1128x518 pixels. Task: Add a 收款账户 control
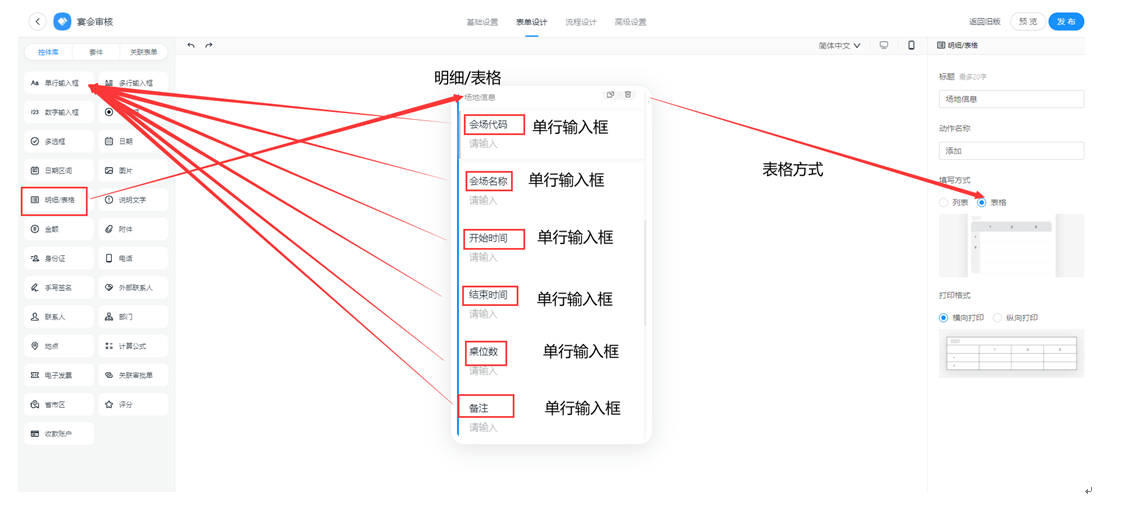[59, 434]
